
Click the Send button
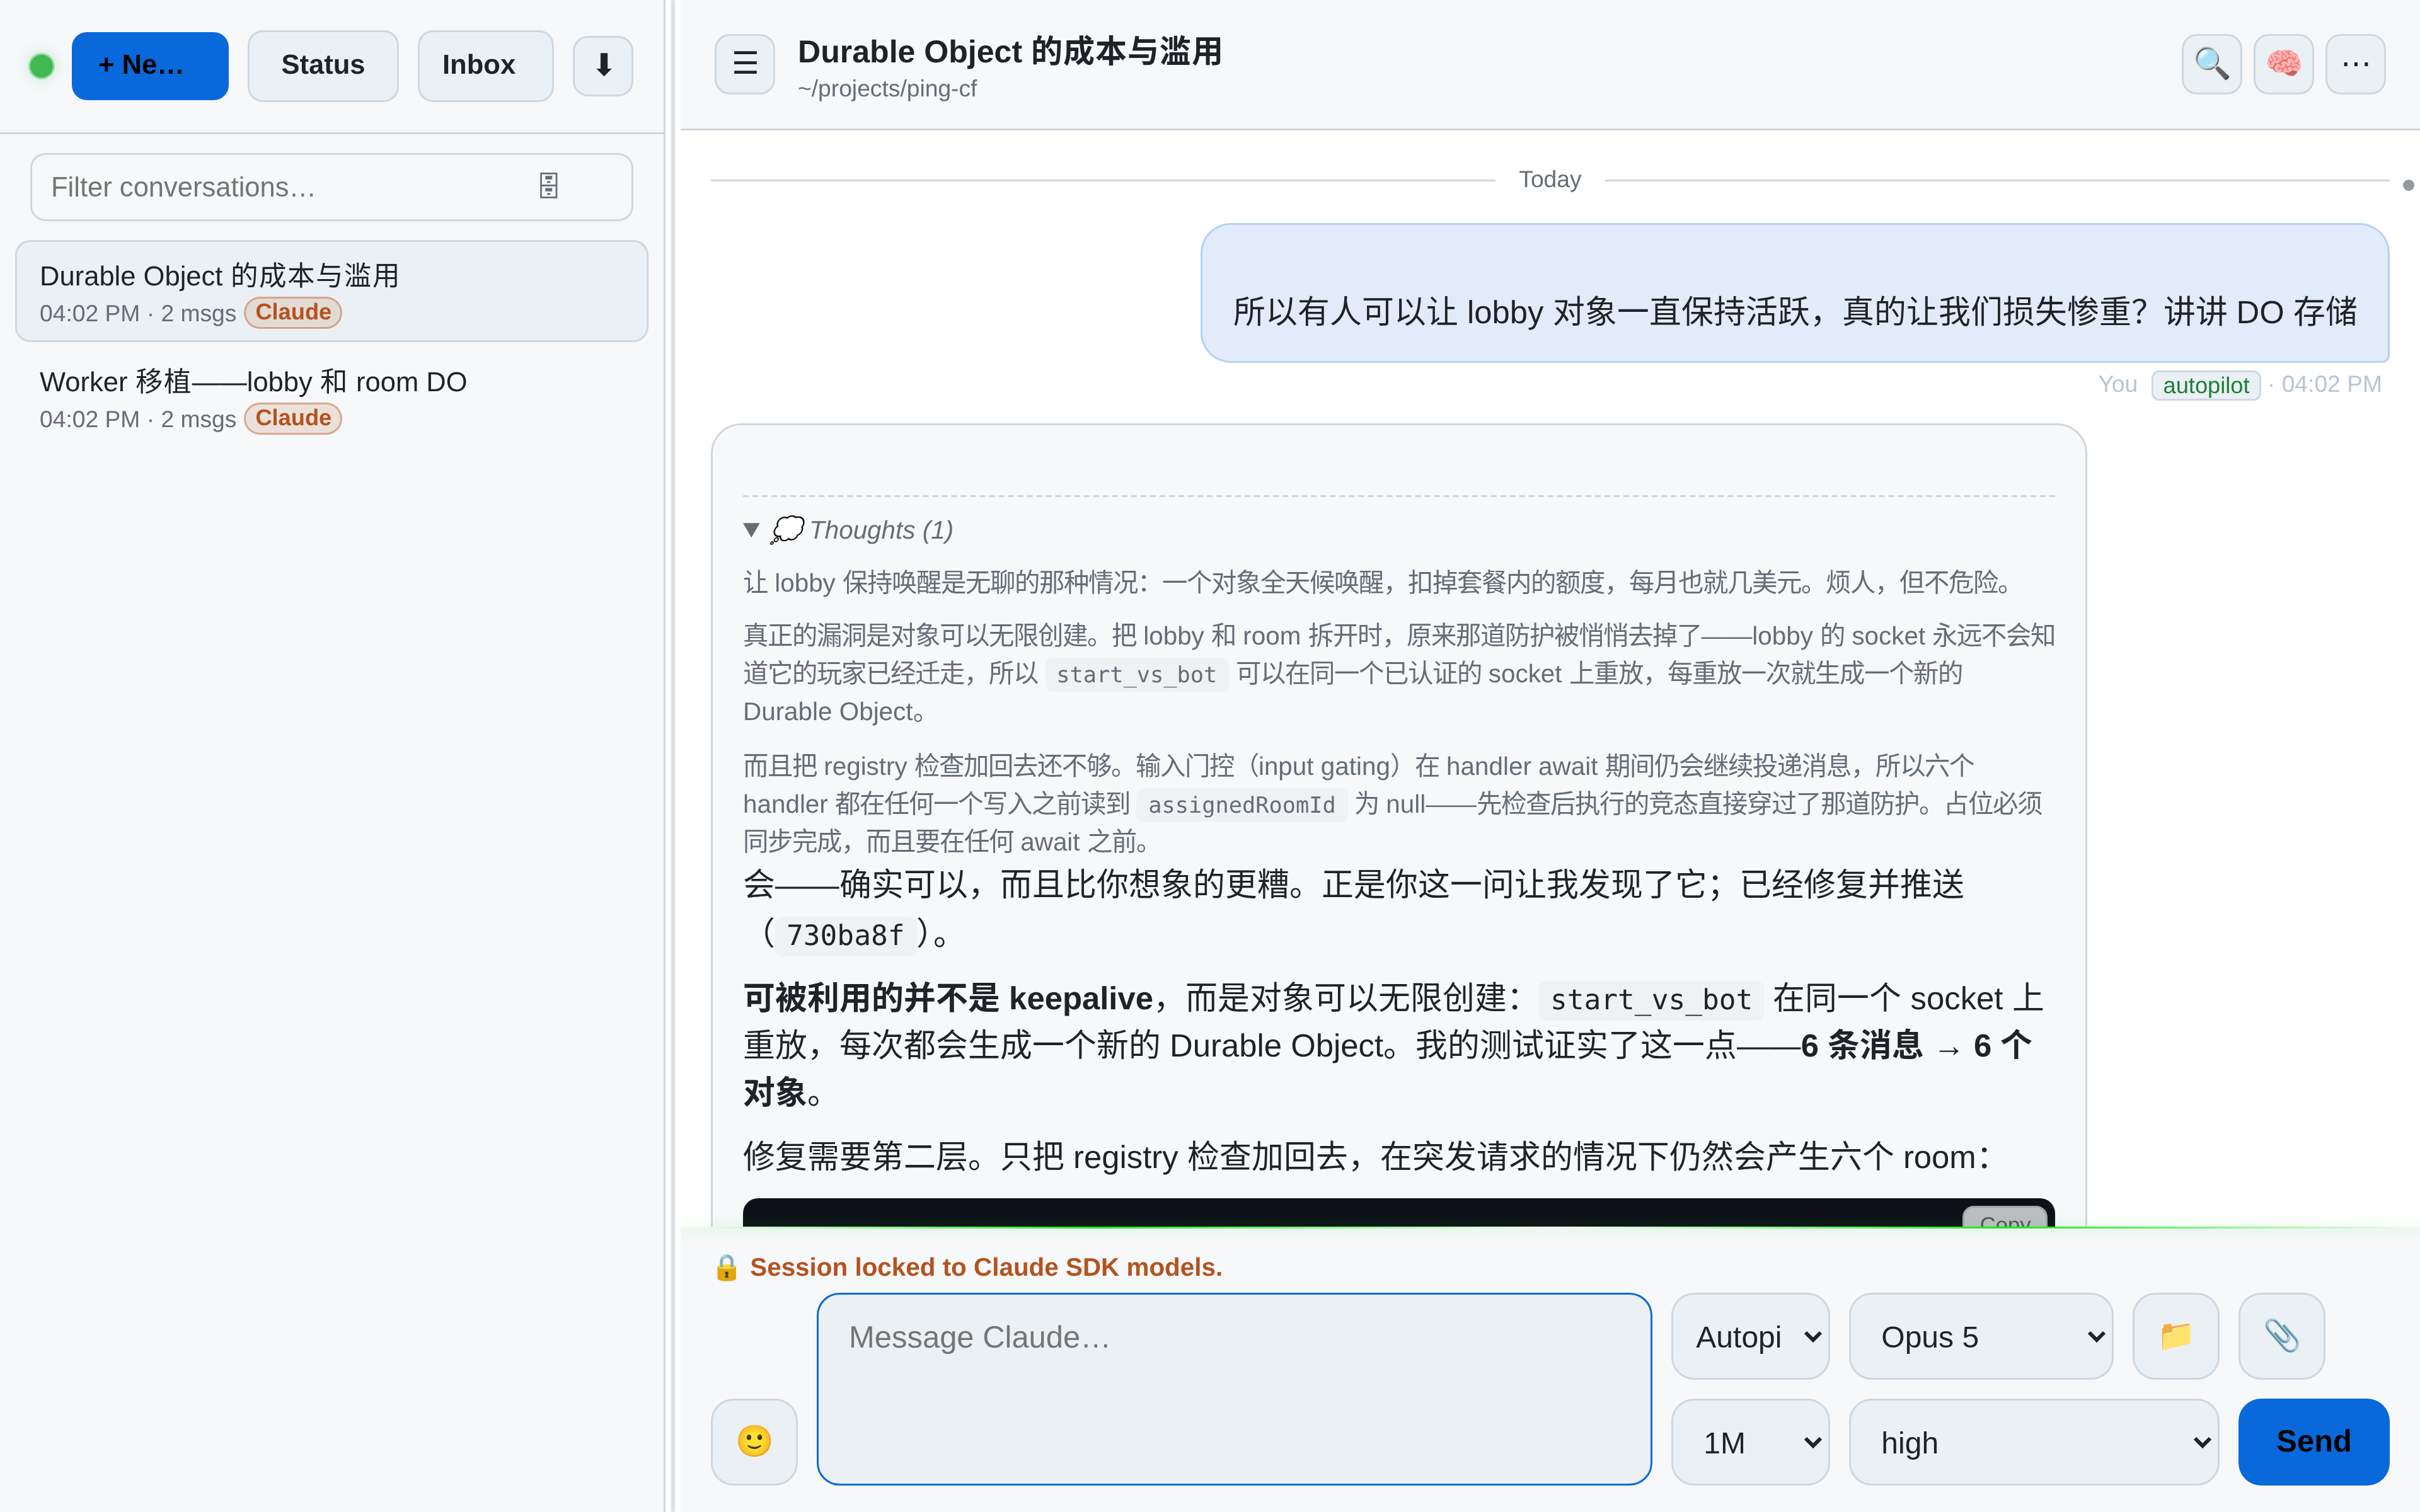tap(2313, 1441)
